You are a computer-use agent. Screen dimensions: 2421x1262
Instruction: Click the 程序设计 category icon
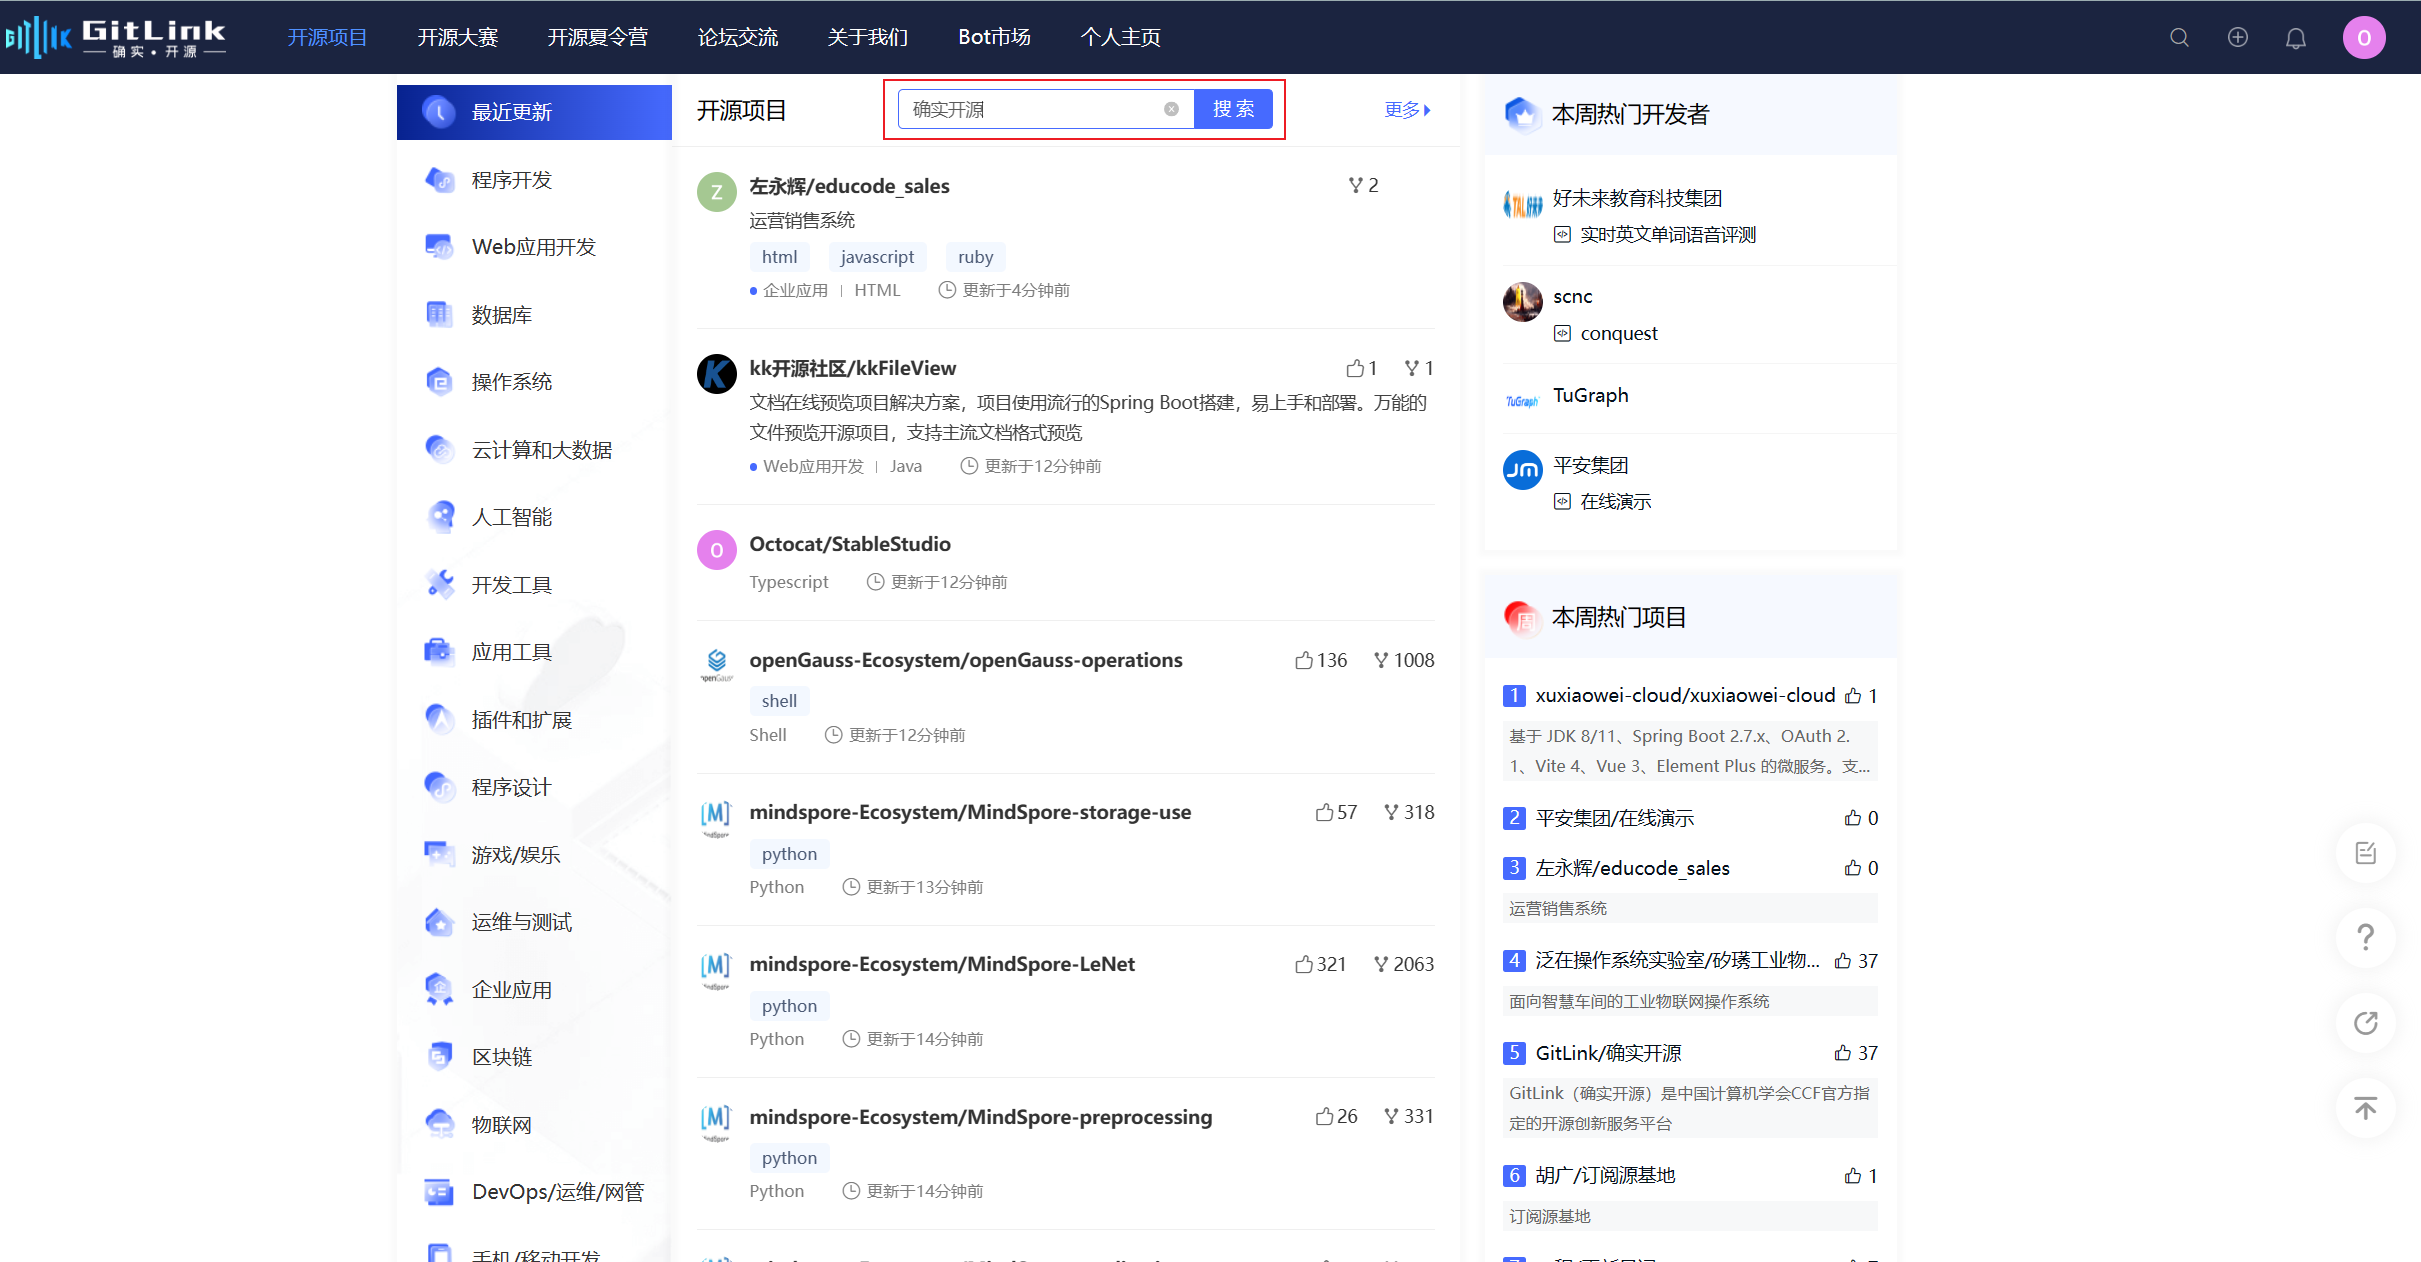439,787
